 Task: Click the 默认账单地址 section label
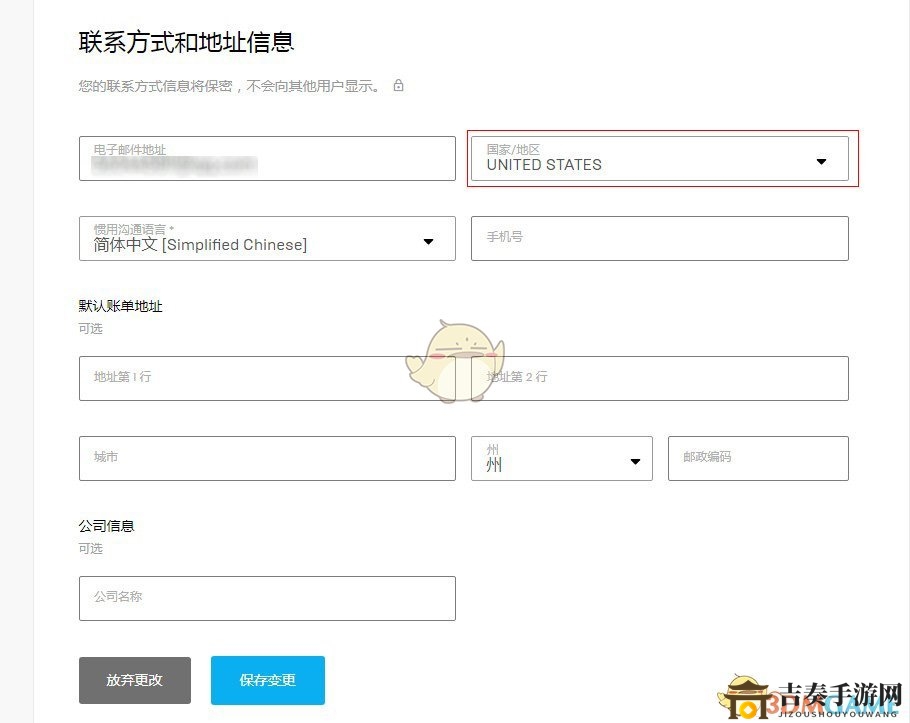119,306
